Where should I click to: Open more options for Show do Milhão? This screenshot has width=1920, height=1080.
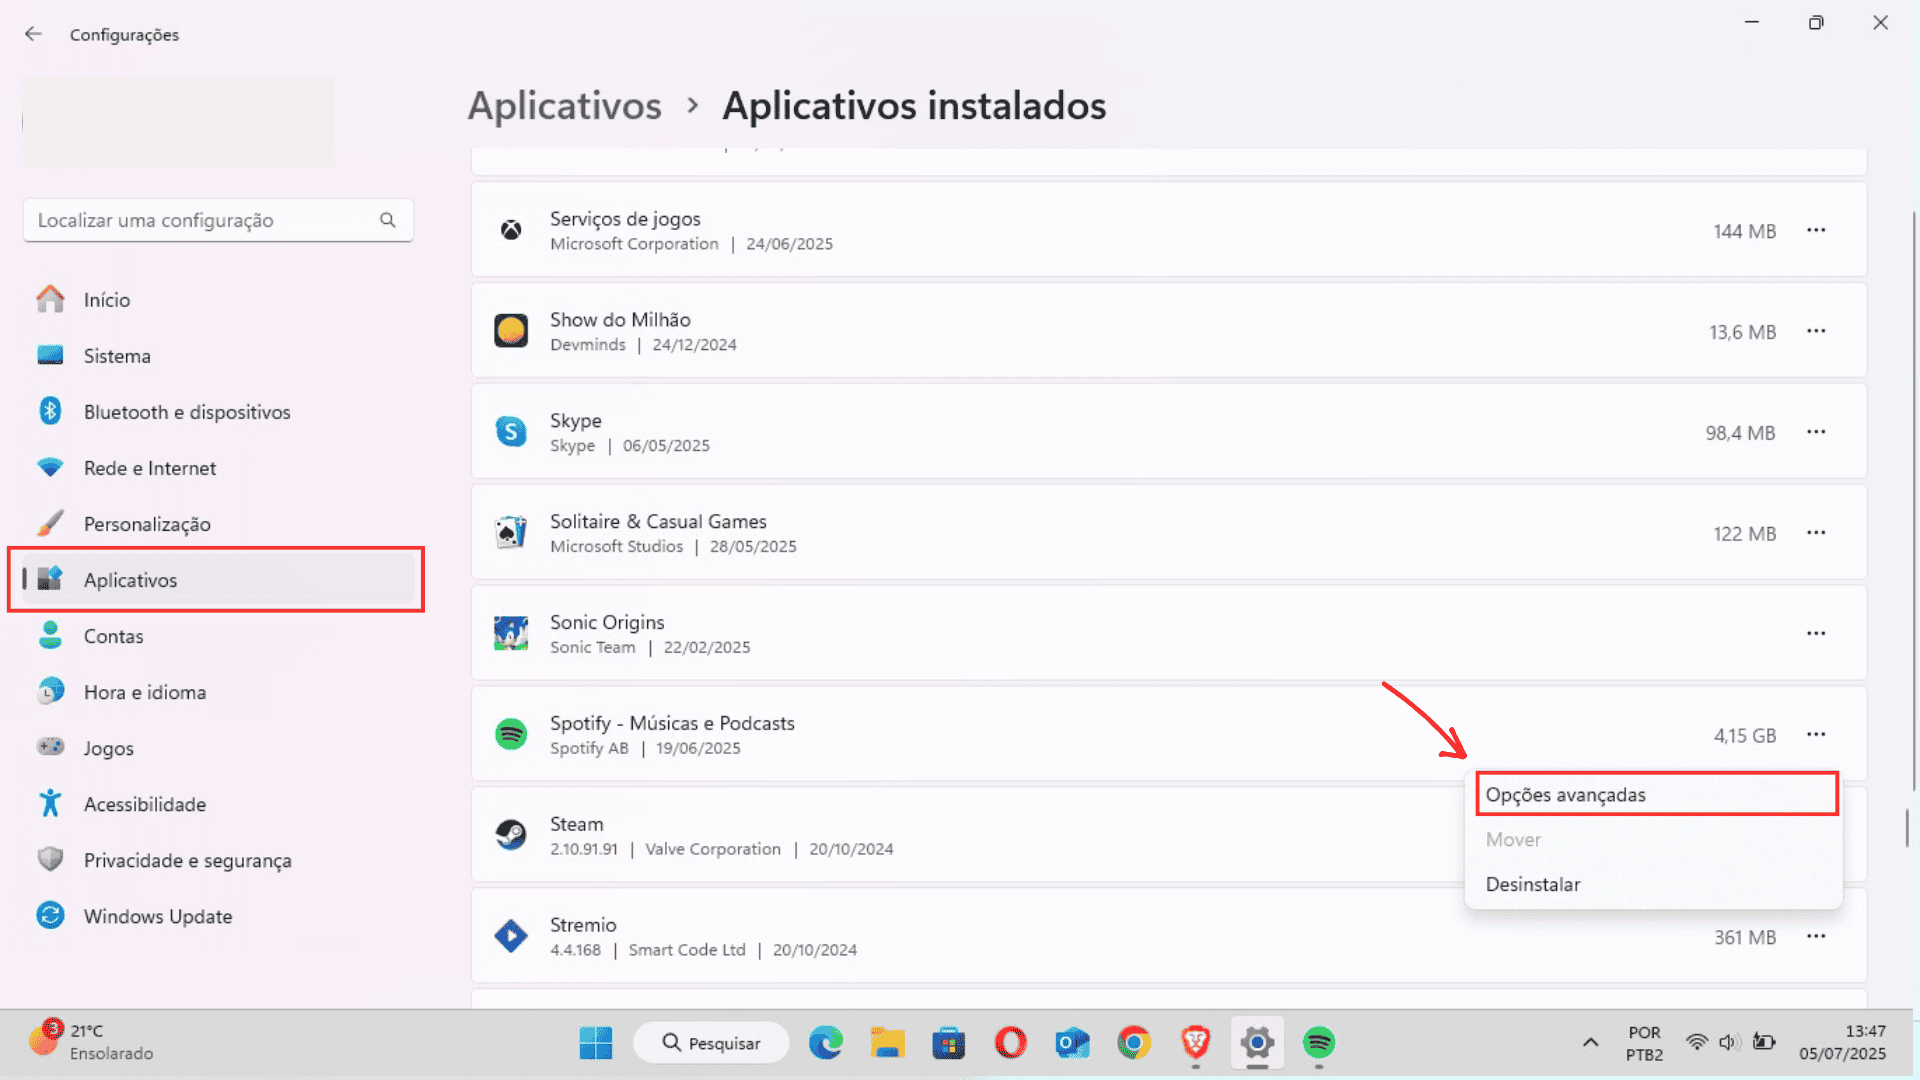pyautogui.click(x=1816, y=331)
